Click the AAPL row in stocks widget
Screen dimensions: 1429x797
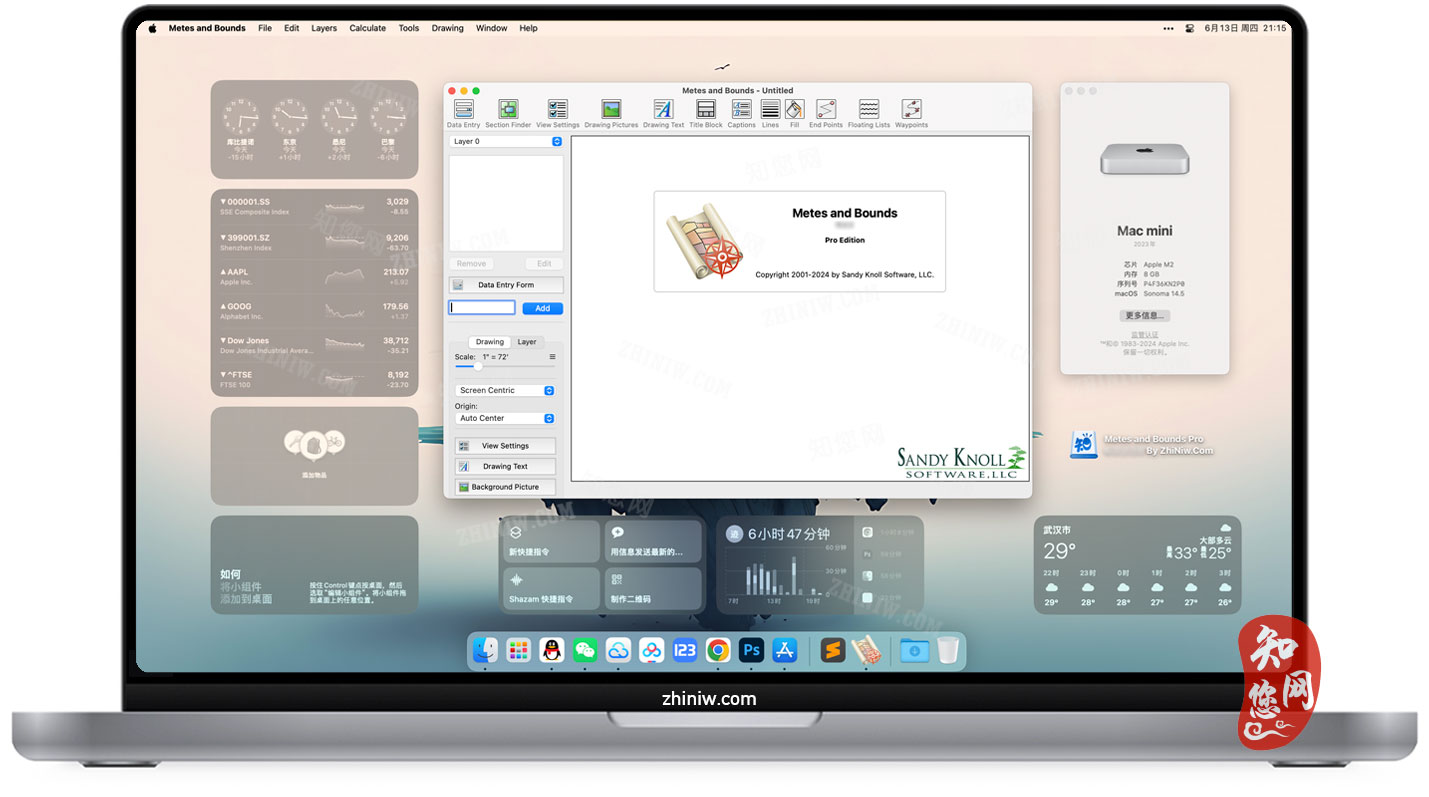pos(314,277)
